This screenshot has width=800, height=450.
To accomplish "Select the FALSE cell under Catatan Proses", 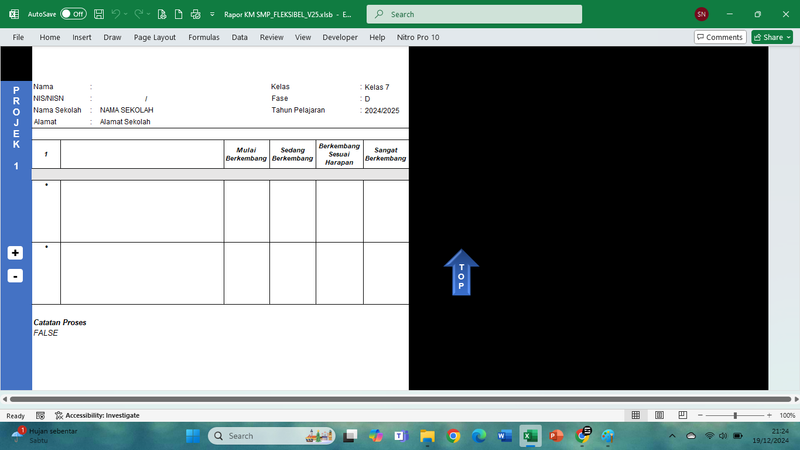I will (x=46, y=333).
